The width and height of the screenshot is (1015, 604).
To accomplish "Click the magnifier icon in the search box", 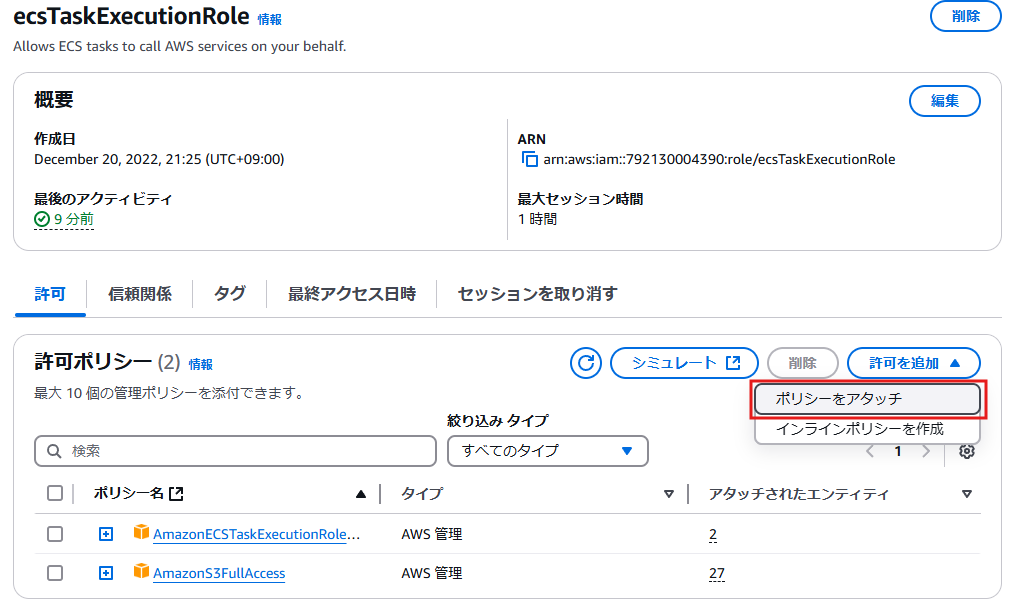I will pyautogui.click(x=54, y=451).
